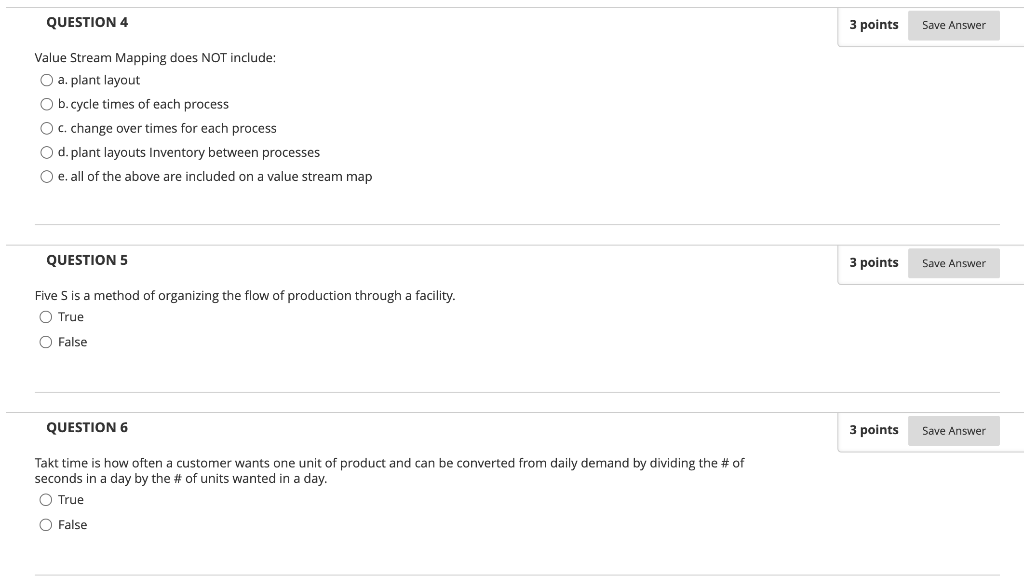Choose True for Question 6 Takt time
This screenshot has height=576, width=1024.
point(46,500)
